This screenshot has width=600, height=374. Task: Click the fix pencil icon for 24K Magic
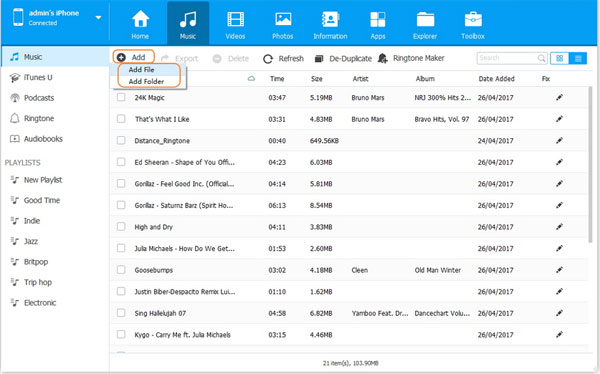click(559, 97)
